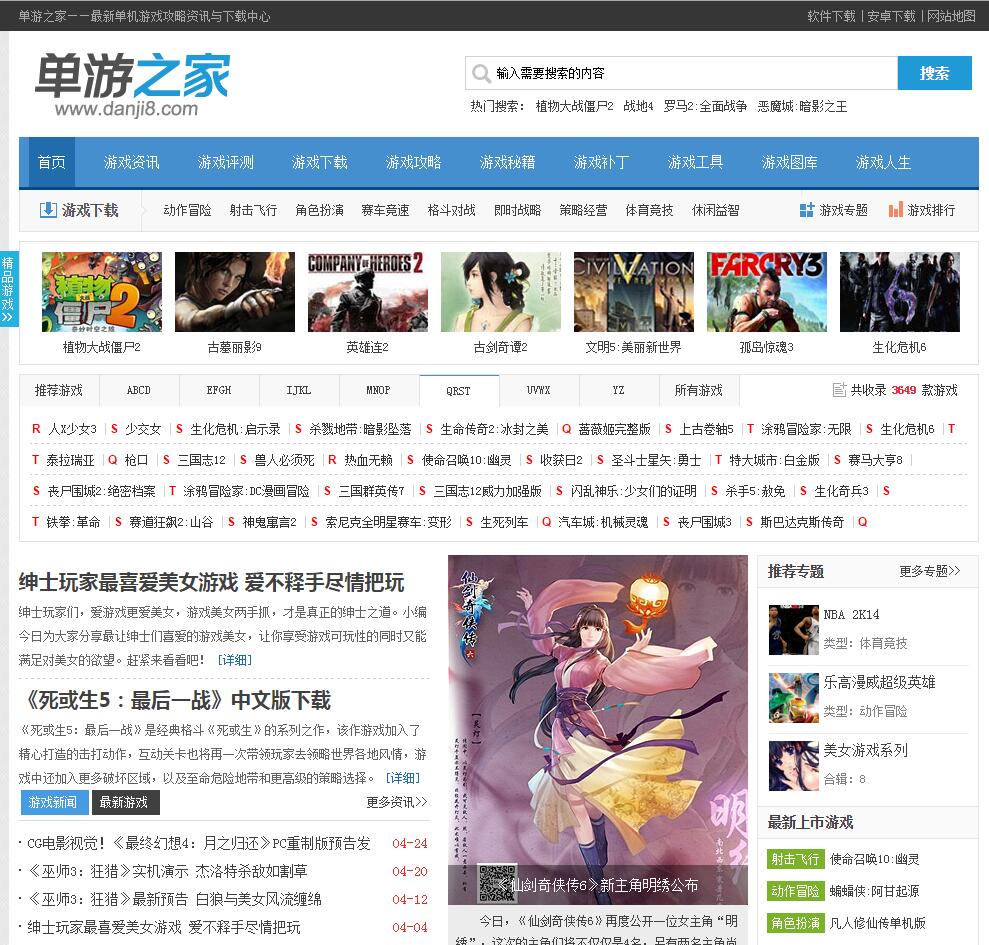
Task: Open 游戏资讯 navigation item
Action: tap(131, 162)
